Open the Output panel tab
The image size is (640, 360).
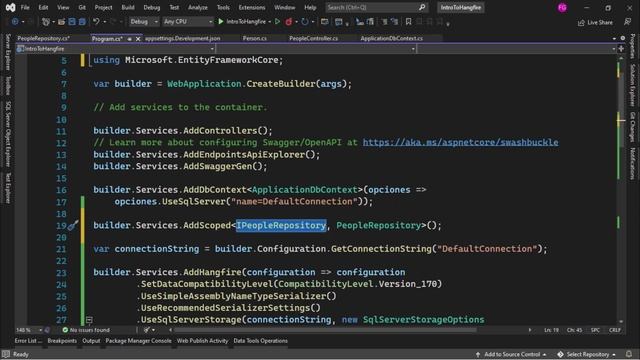pos(91,341)
